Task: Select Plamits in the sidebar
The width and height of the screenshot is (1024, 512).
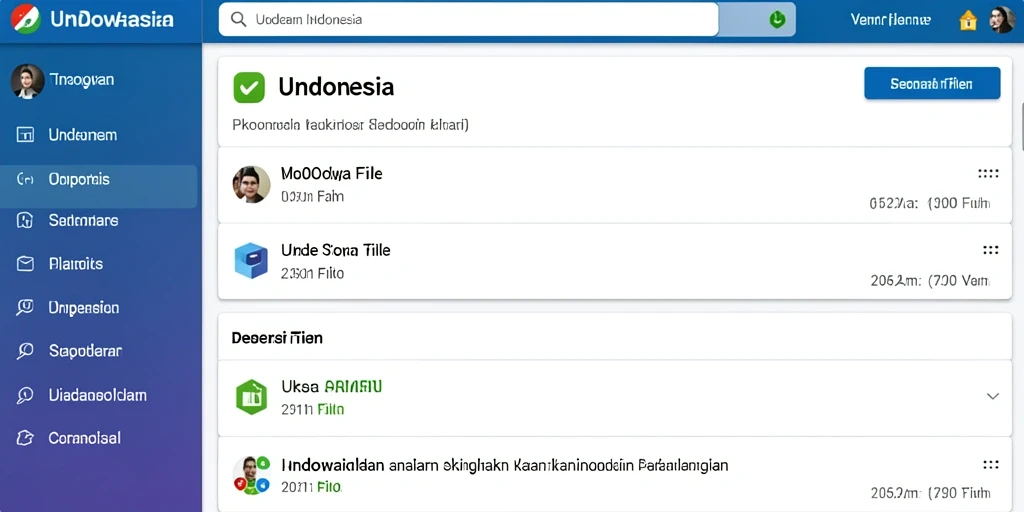Action: click(x=76, y=264)
